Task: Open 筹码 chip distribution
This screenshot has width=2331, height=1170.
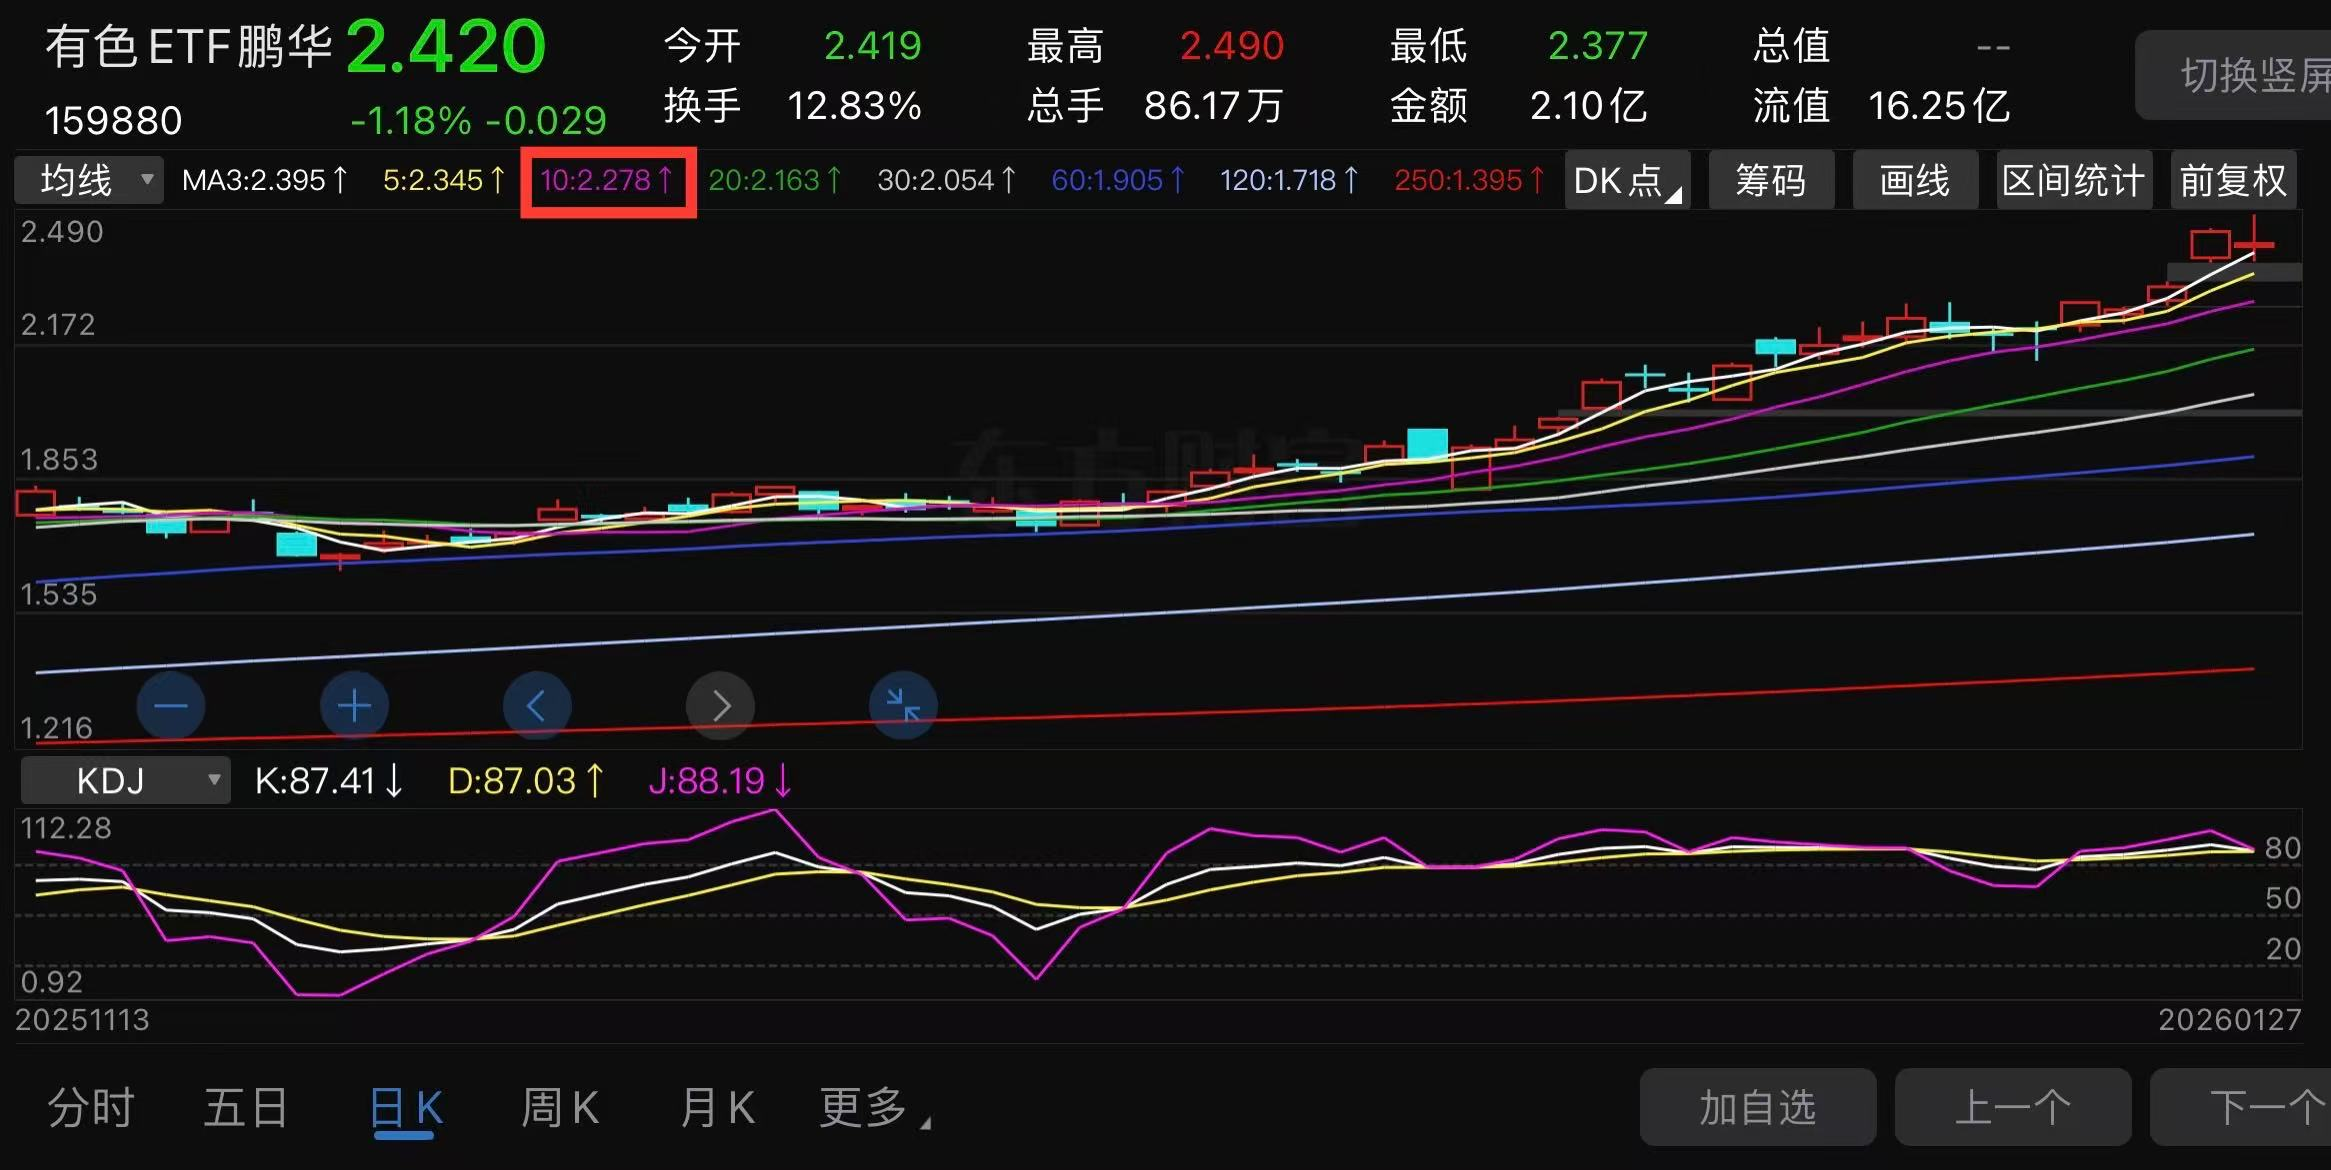Action: [1770, 181]
